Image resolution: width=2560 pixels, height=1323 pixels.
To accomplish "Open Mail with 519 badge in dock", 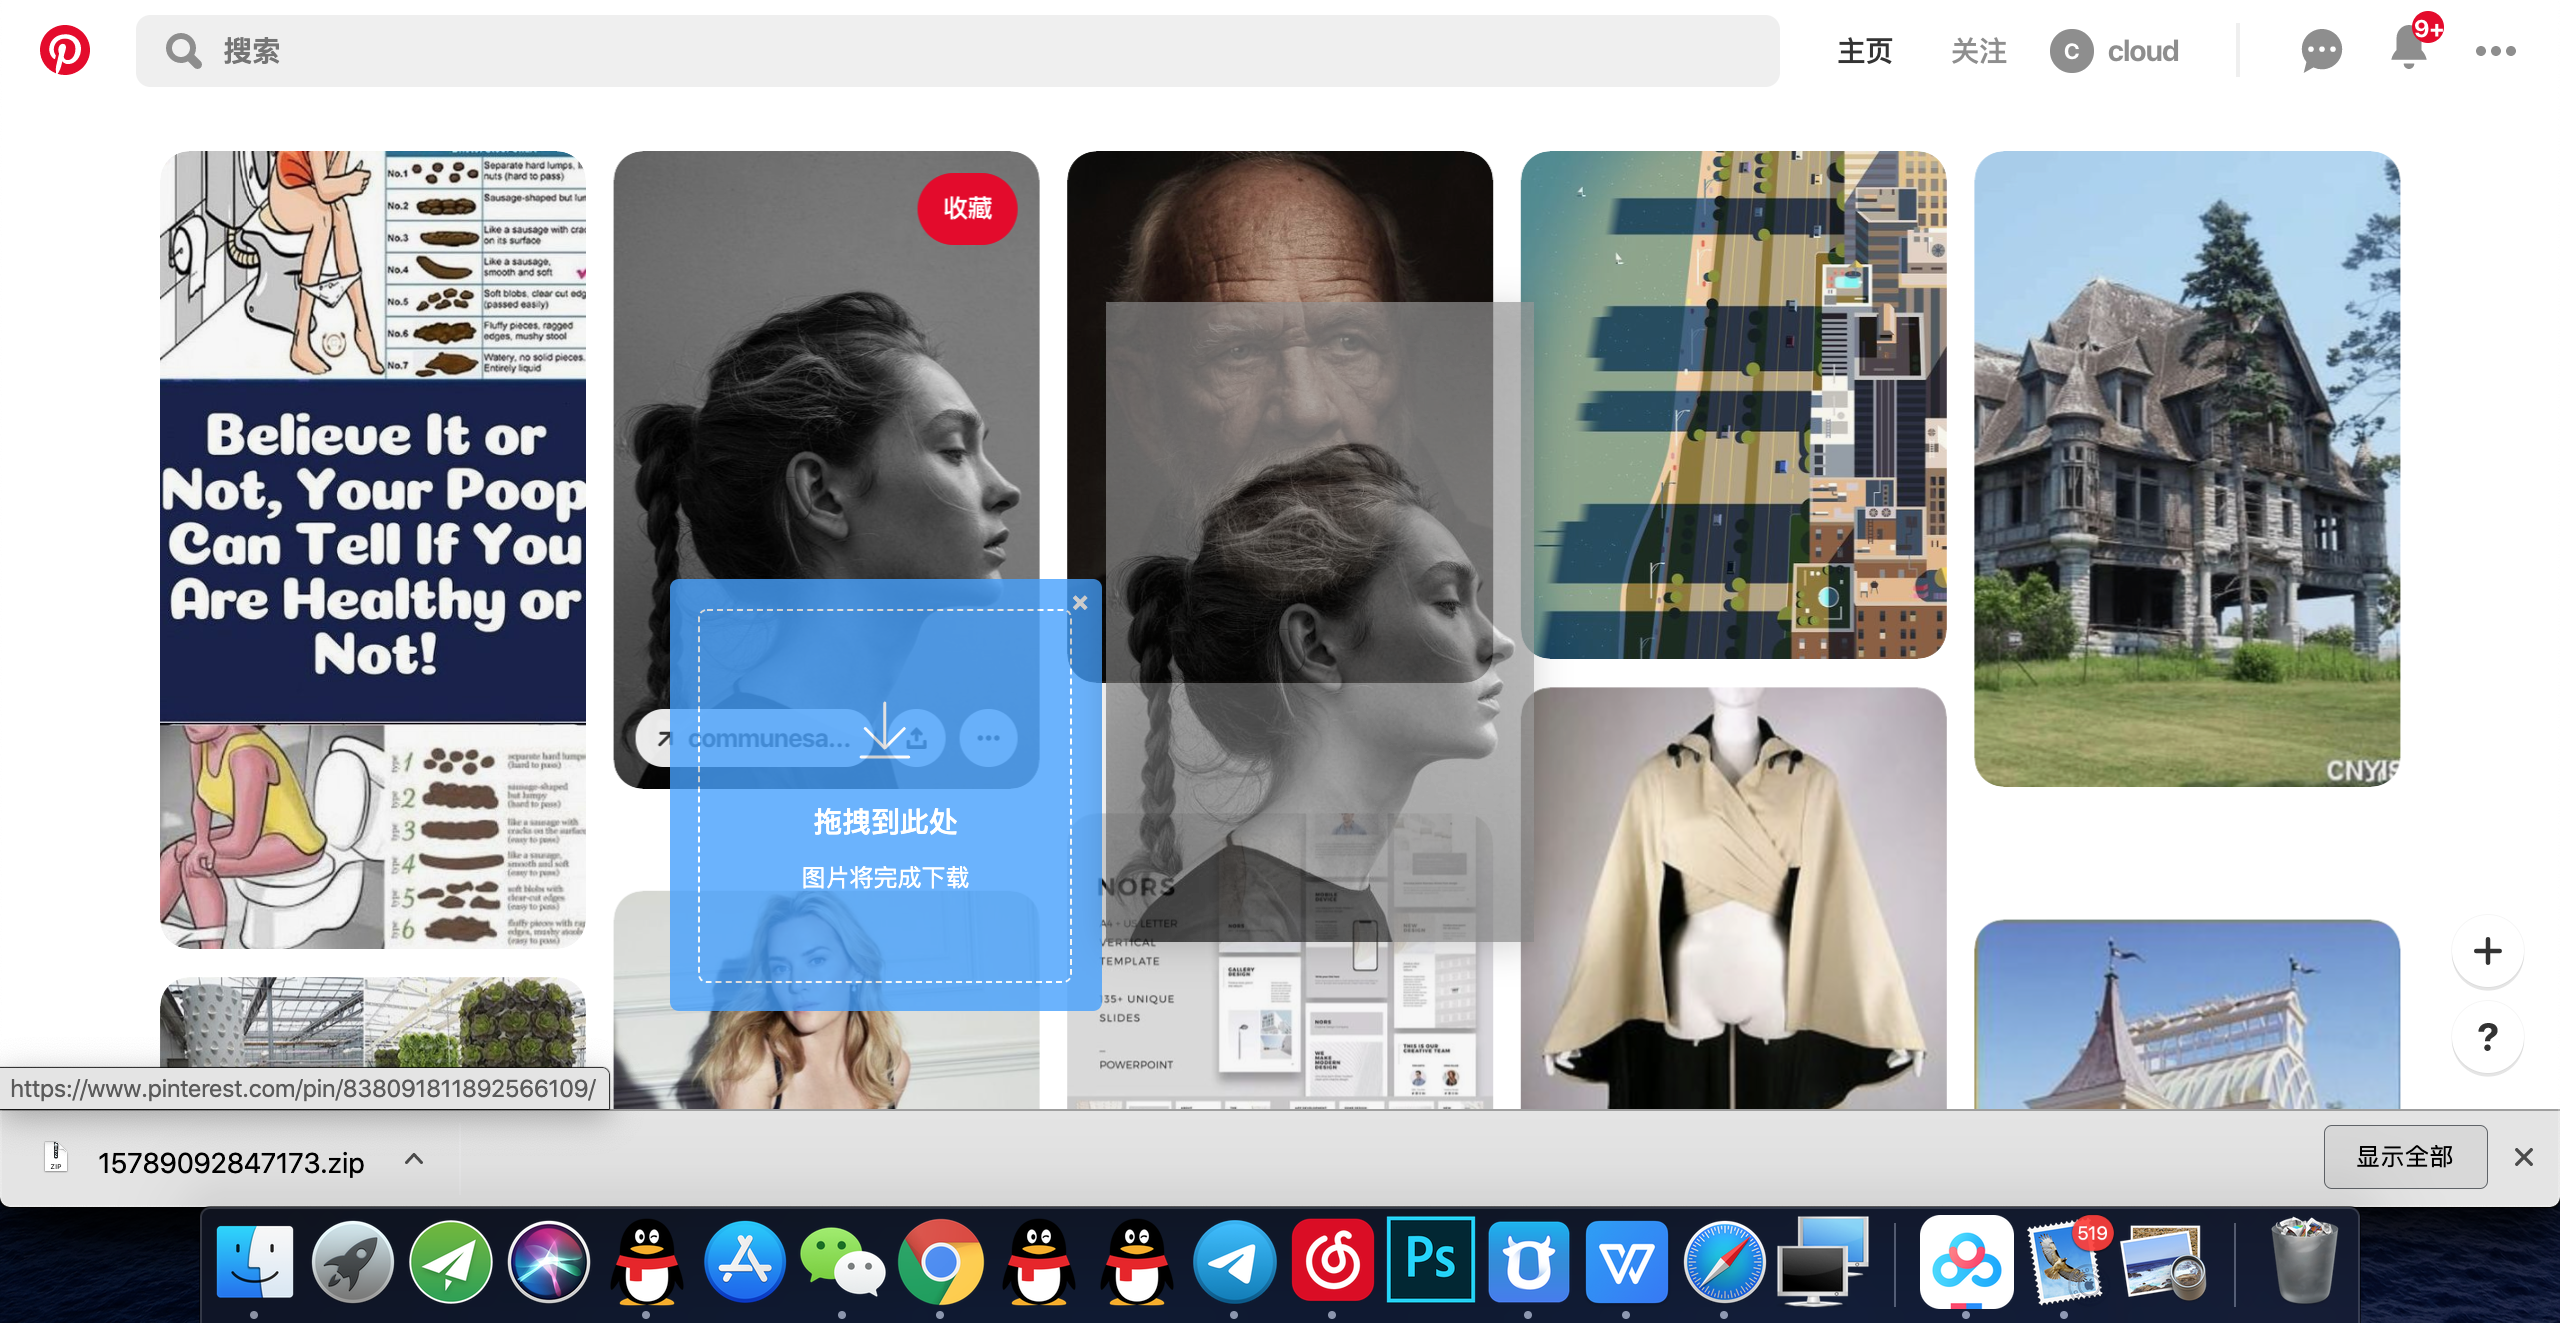I will [x=2066, y=1263].
